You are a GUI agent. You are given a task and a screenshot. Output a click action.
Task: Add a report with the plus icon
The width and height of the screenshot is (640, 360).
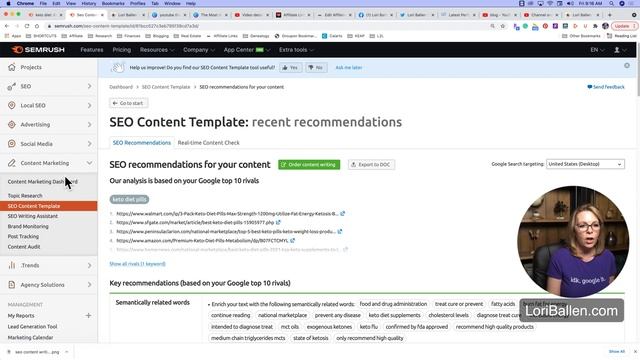(x=88, y=316)
